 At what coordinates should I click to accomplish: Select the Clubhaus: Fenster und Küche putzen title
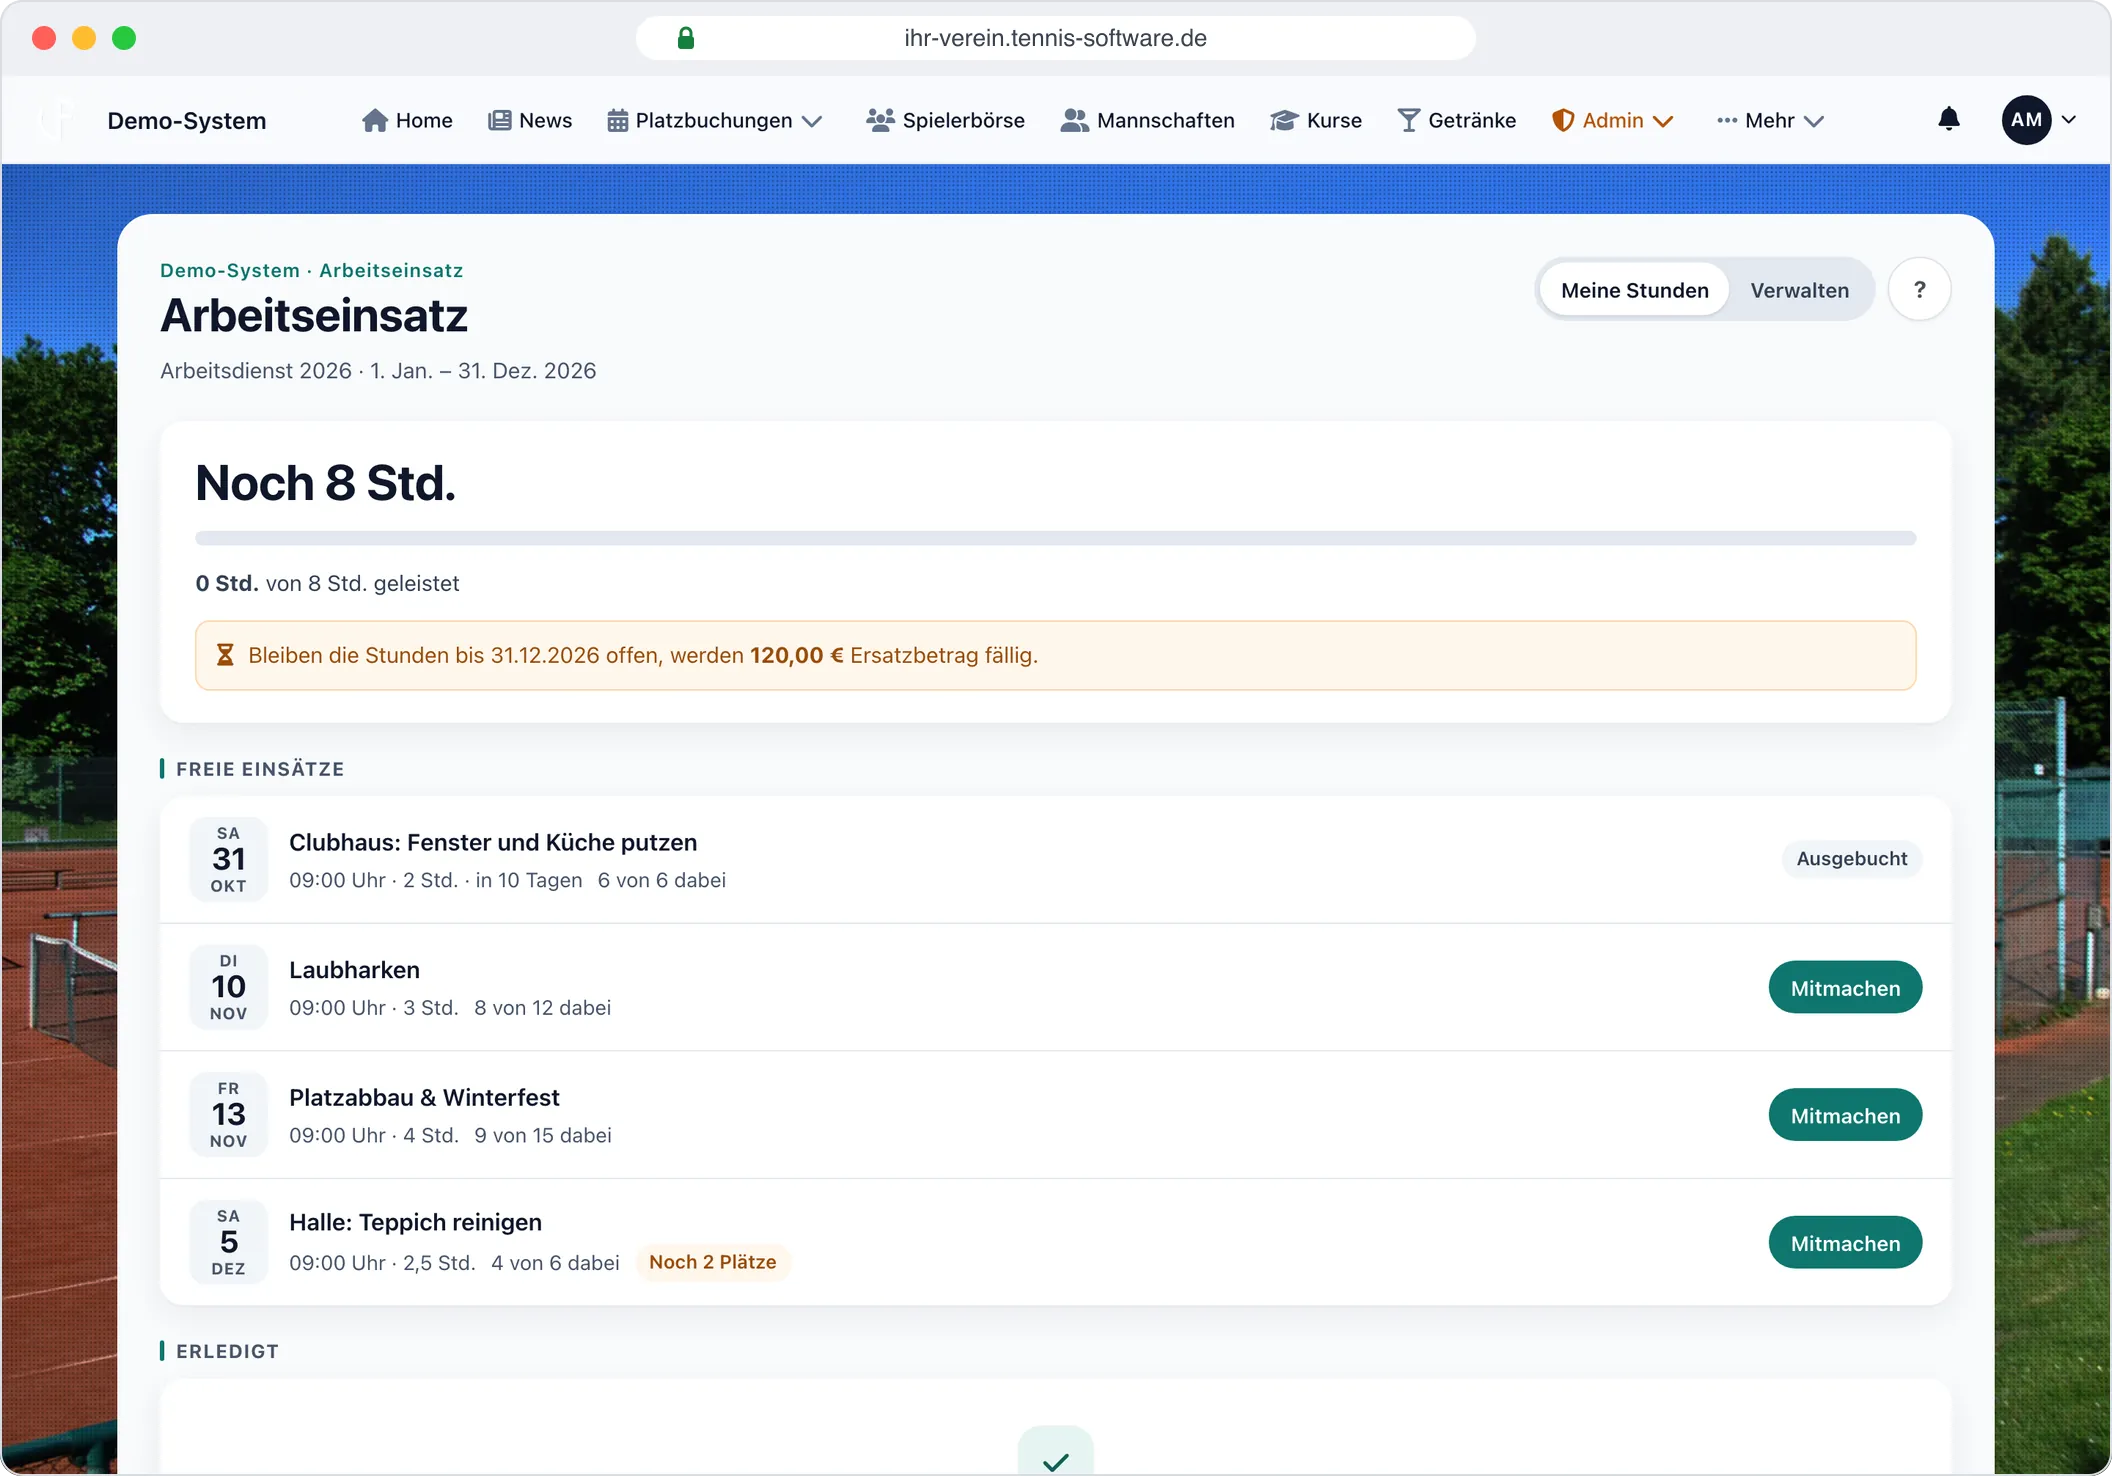point(493,842)
